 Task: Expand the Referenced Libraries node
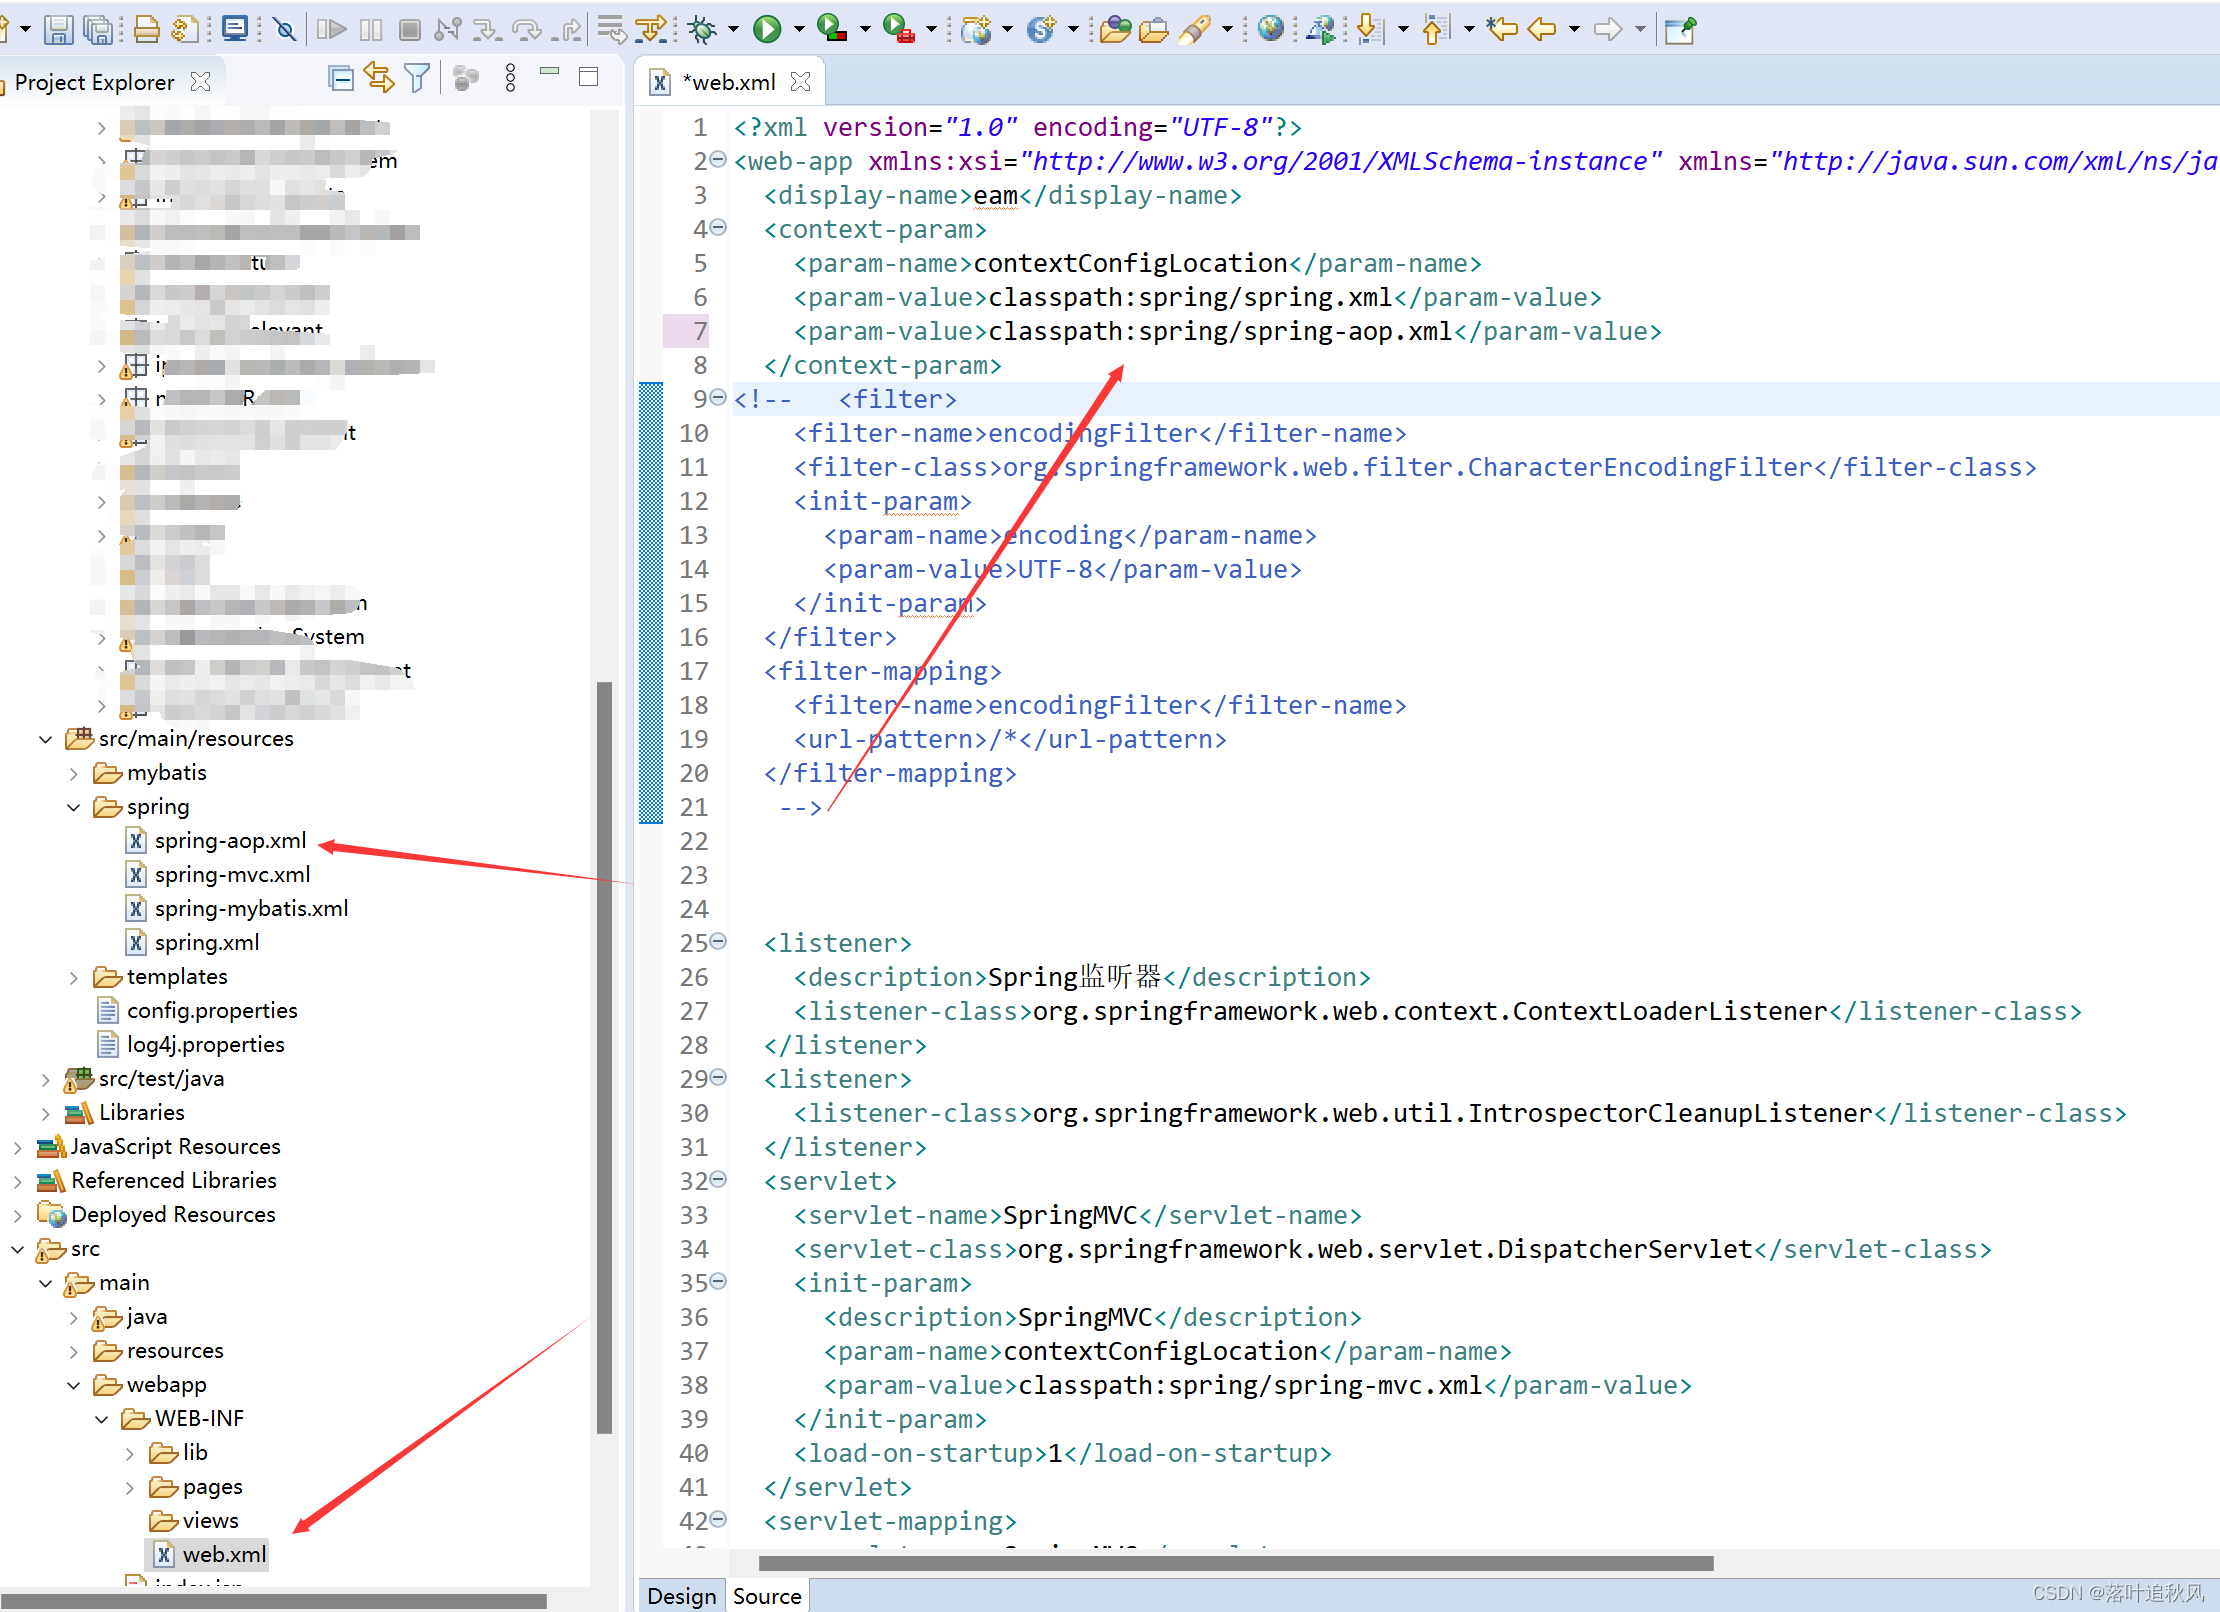pyautogui.click(x=18, y=1180)
